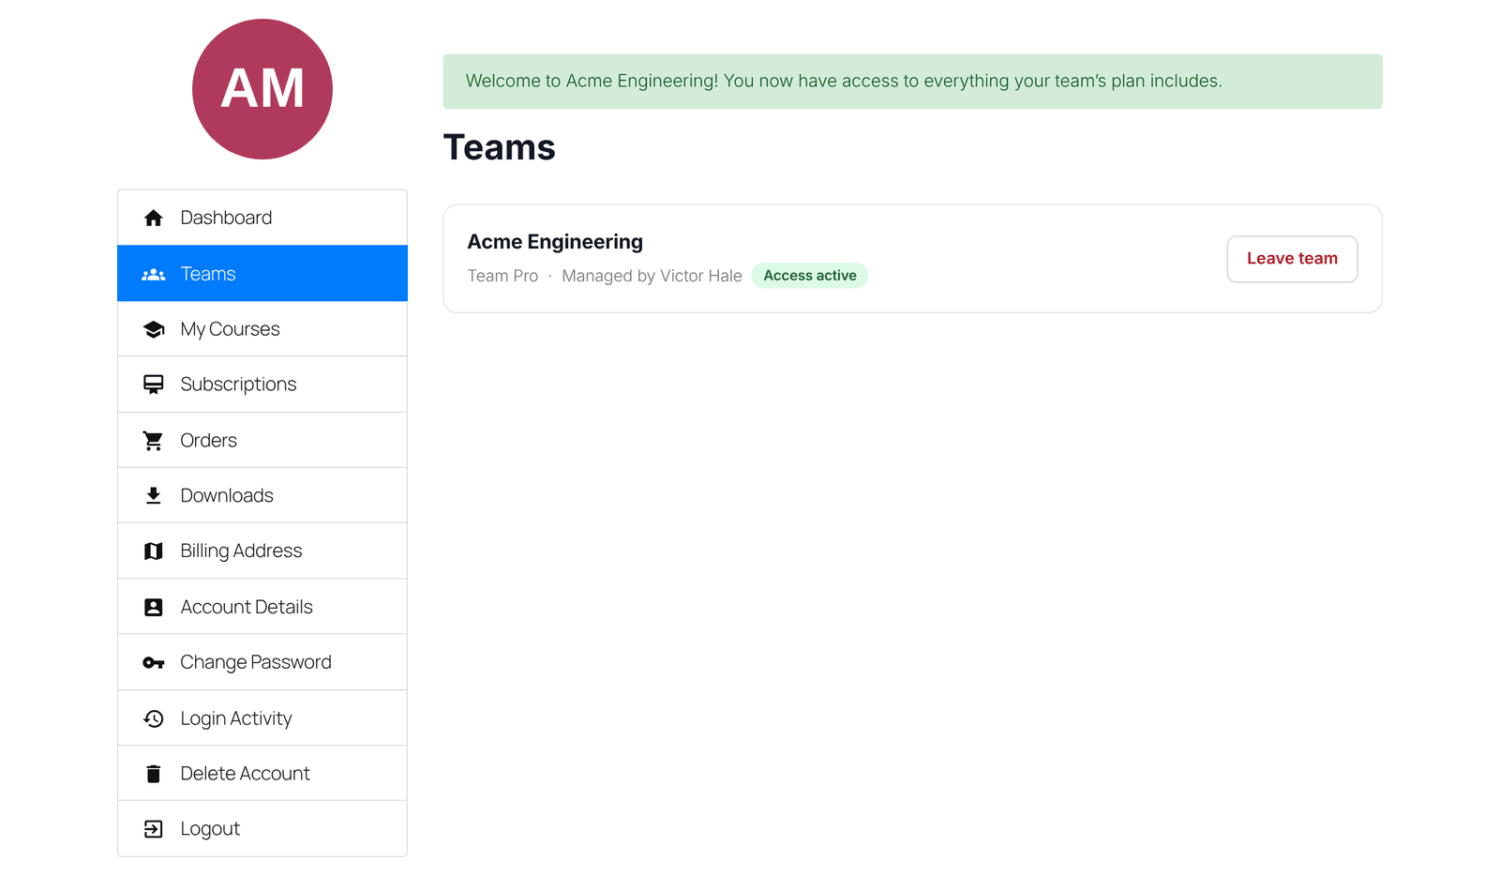Click the download arrow icon for Downloads
The image size is (1500, 876).
[x=153, y=495]
